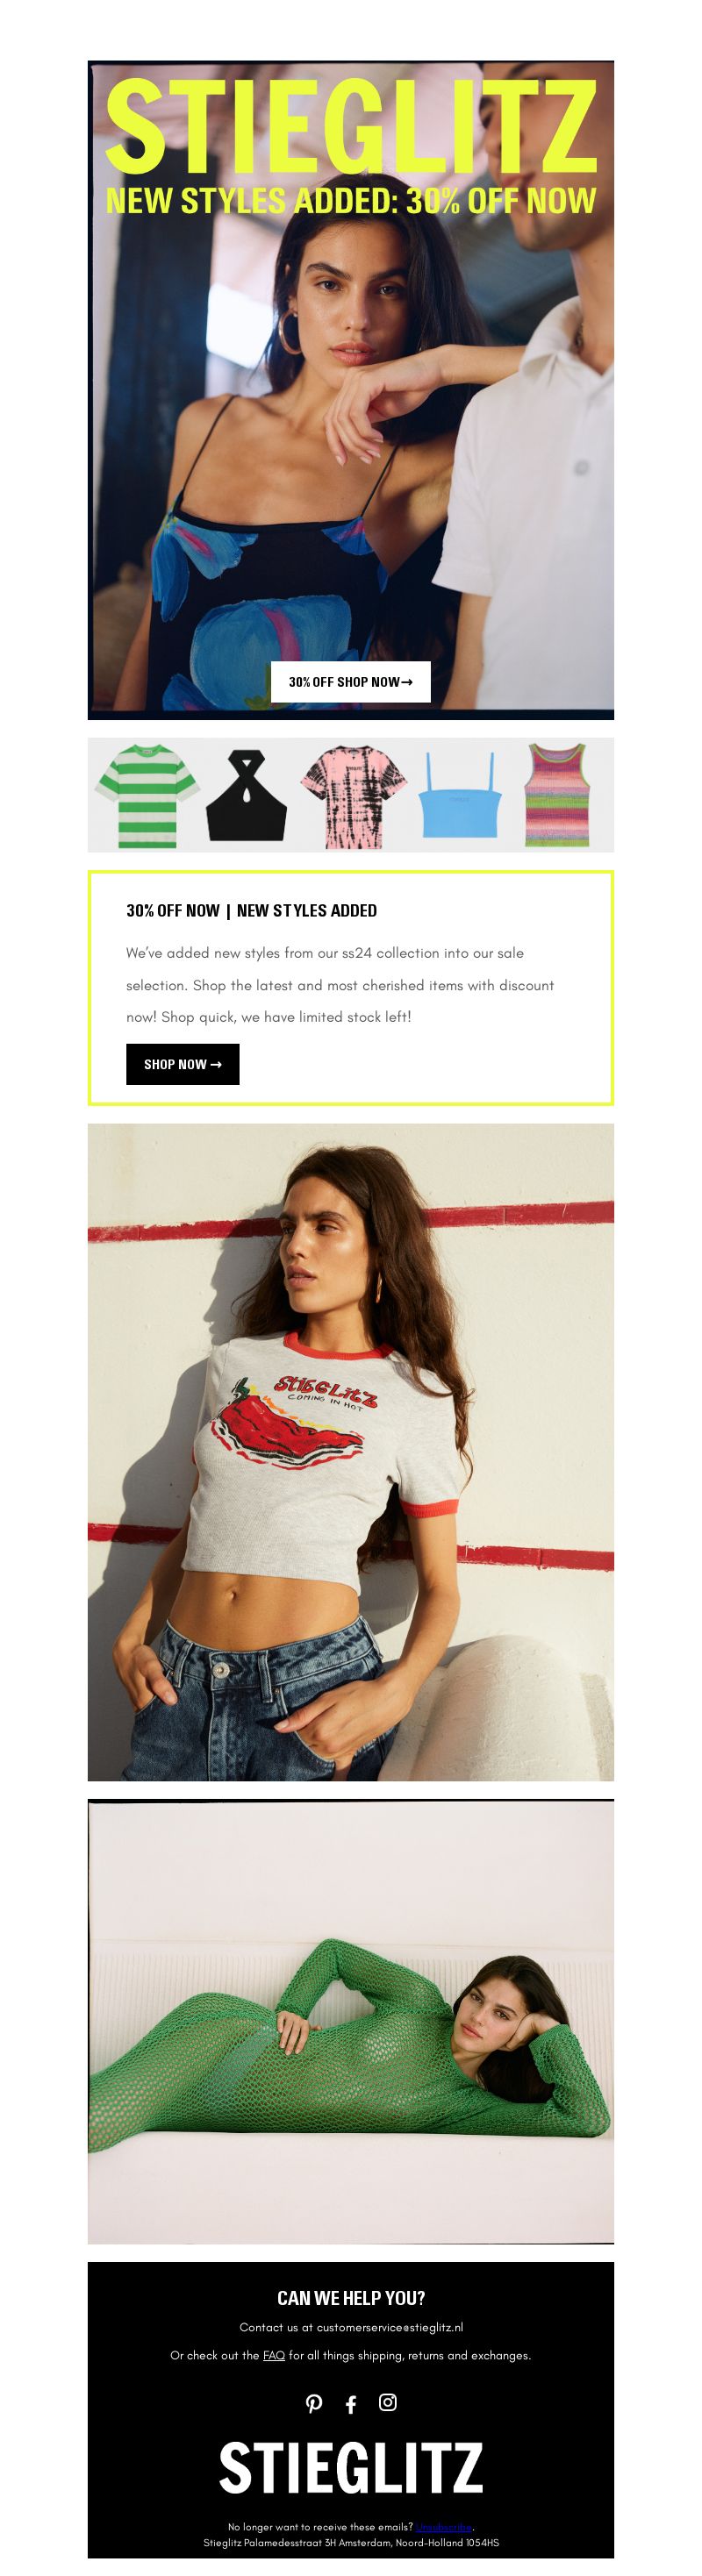Click the white STIEGLITZ footer logo
Image resolution: width=702 pixels, height=2576 pixels.
coord(351,2468)
